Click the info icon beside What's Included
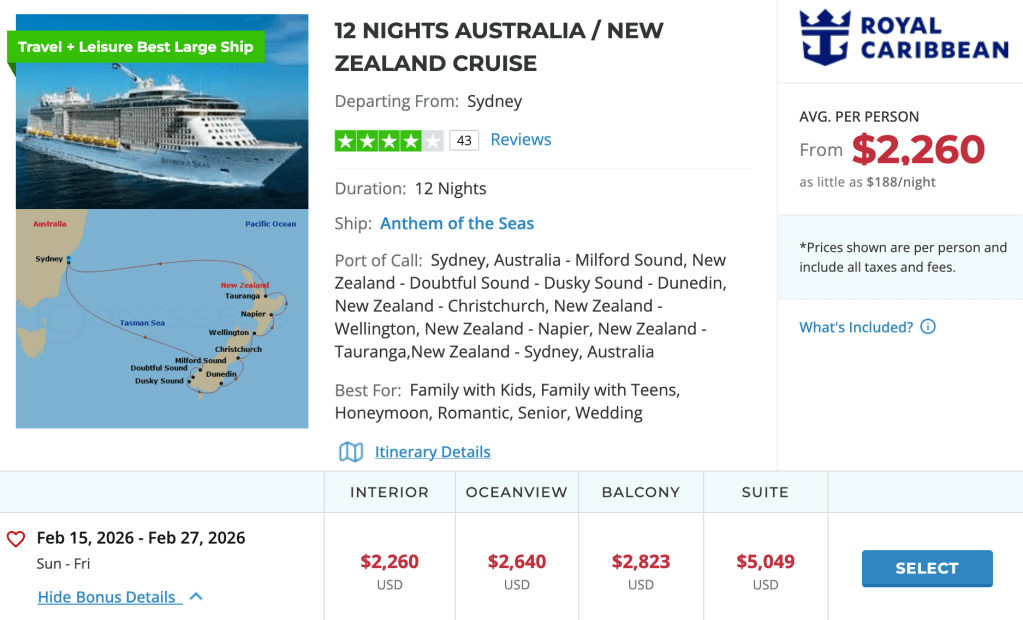 click(928, 327)
